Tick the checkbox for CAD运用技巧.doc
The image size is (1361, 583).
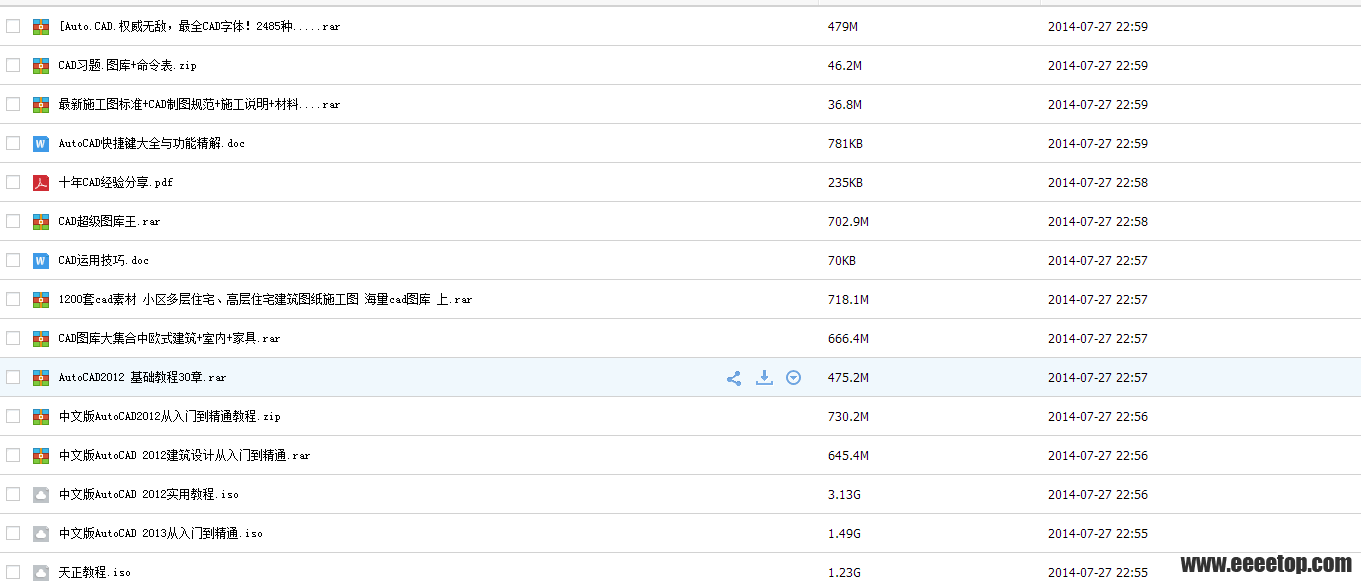tap(13, 260)
